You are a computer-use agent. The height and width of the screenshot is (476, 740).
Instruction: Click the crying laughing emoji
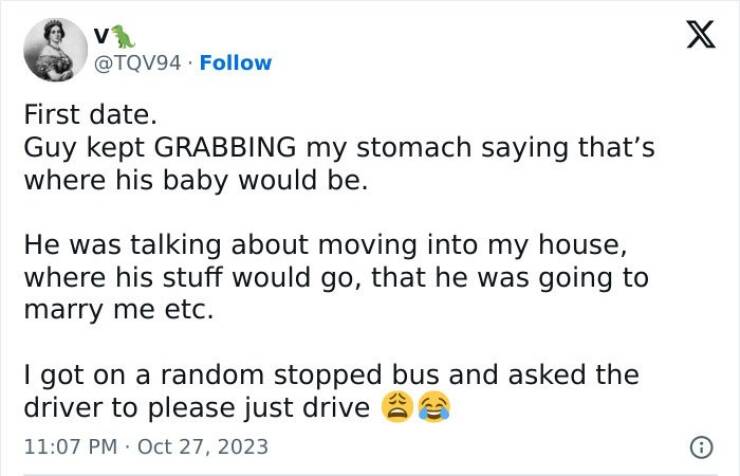(432, 407)
